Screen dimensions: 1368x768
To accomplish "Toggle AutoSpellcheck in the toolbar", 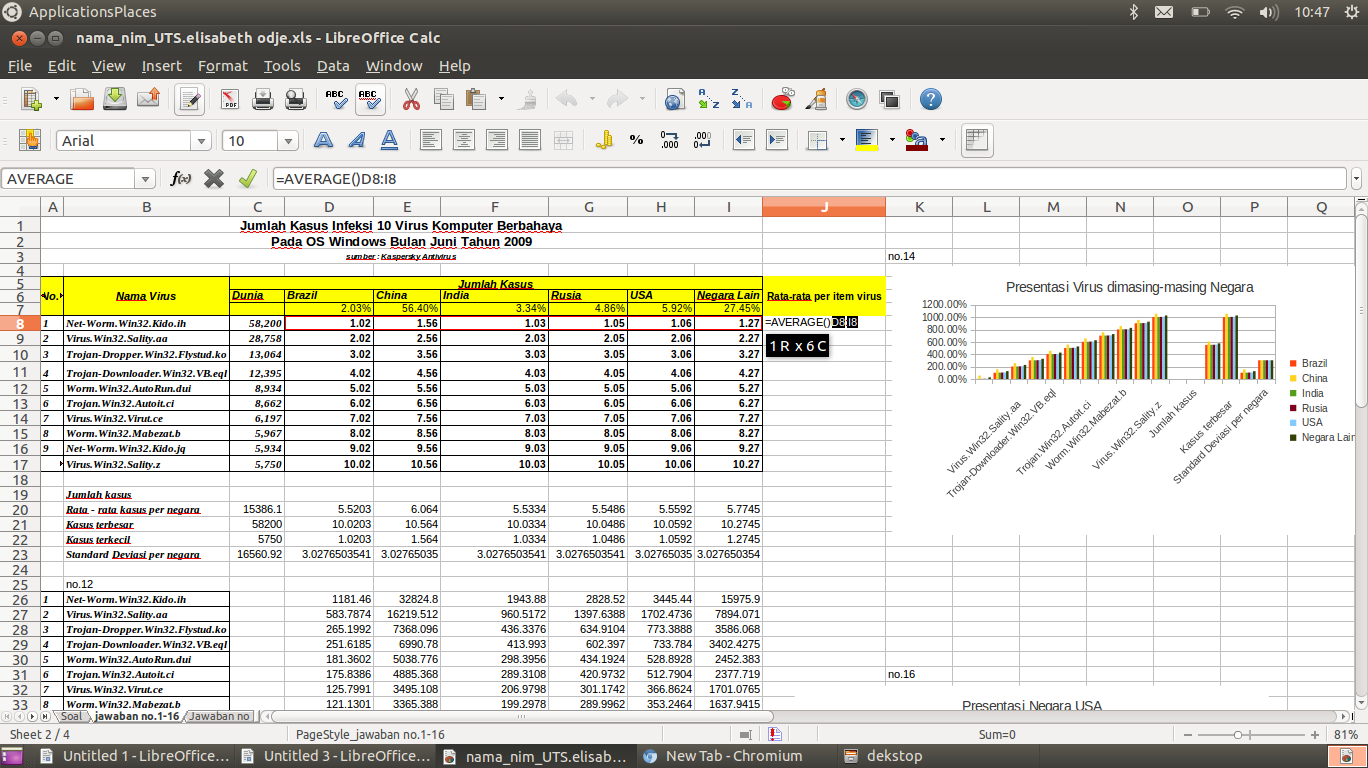I will pyautogui.click(x=369, y=99).
